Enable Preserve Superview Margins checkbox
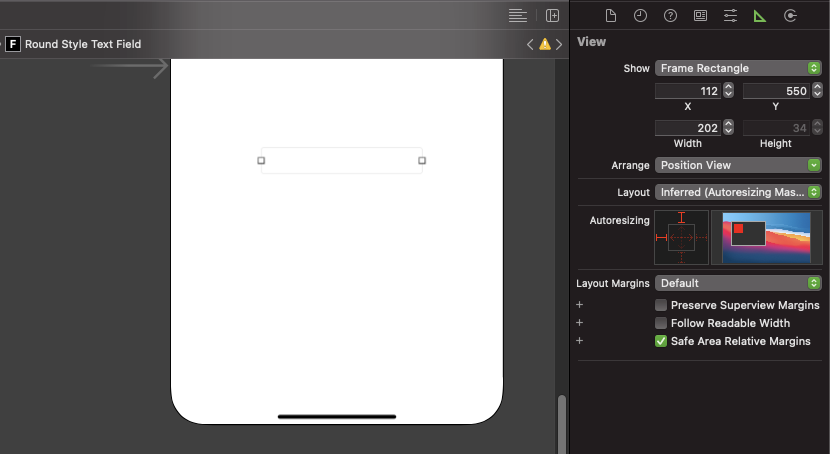Viewport: 830px width, 454px height. pyautogui.click(x=661, y=305)
